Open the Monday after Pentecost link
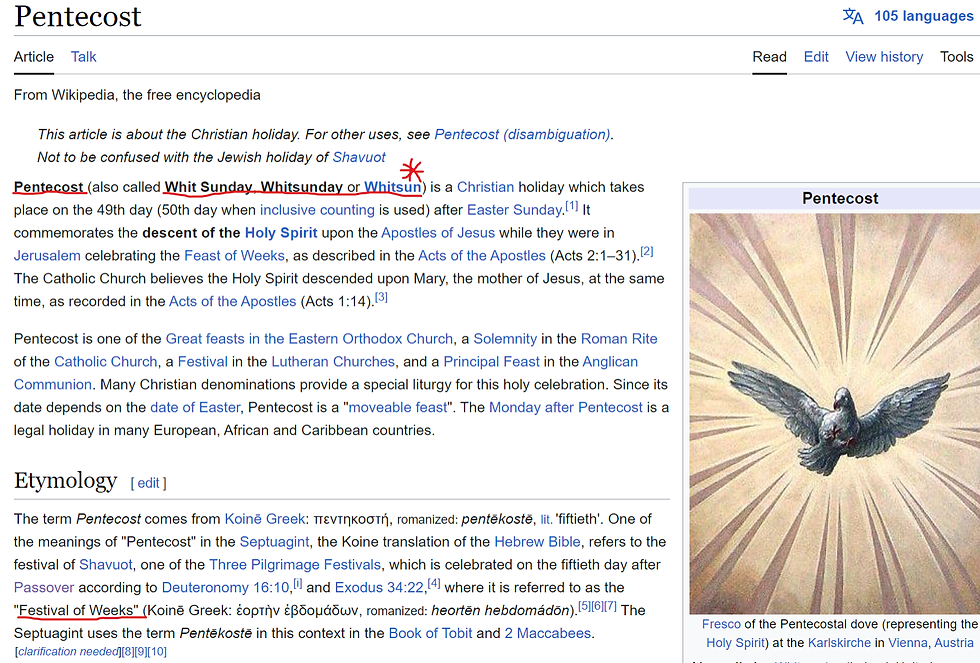This screenshot has width=980, height=663. (x=565, y=407)
